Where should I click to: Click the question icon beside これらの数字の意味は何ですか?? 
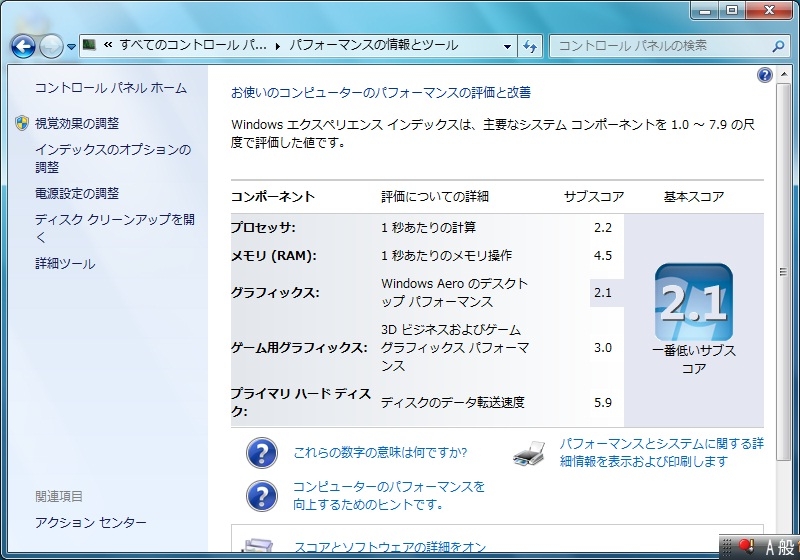click(x=262, y=452)
